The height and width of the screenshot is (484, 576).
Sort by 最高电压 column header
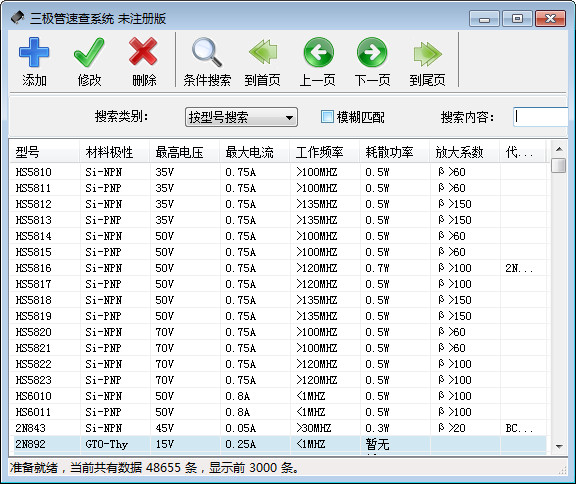[184, 152]
